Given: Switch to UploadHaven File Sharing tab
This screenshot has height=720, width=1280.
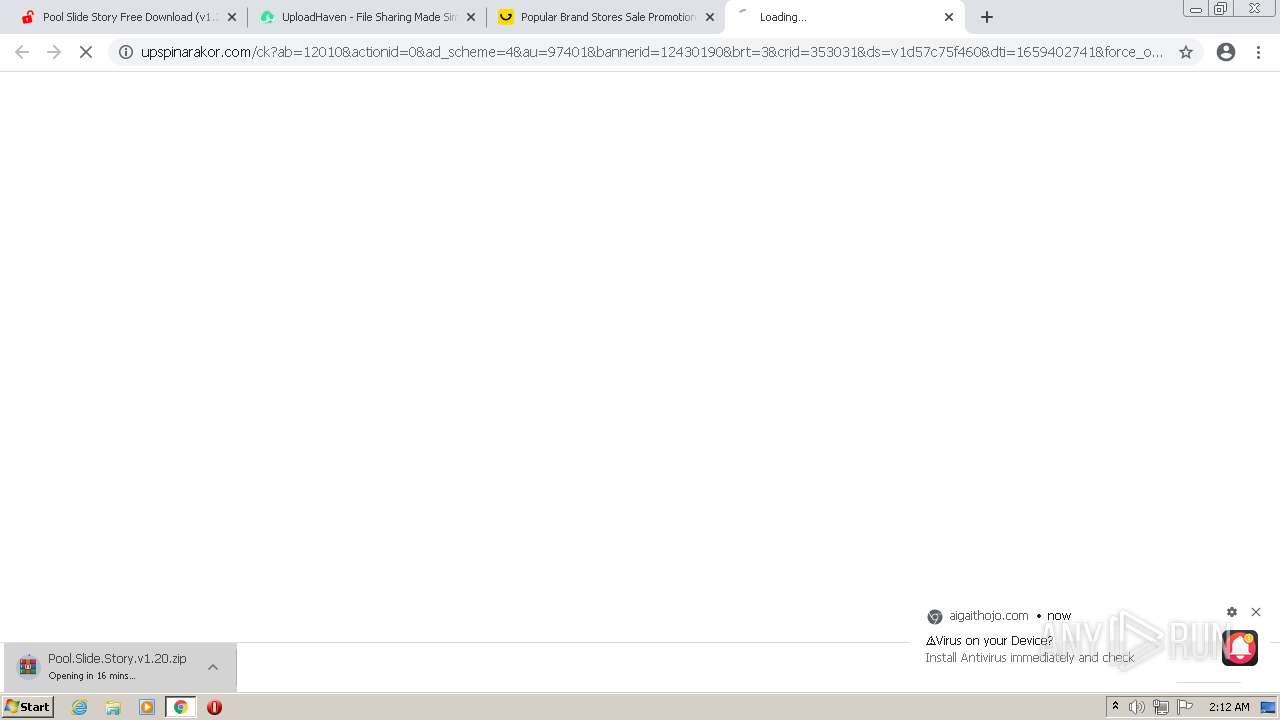Looking at the screenshot, I should click(x=365, y=17).
